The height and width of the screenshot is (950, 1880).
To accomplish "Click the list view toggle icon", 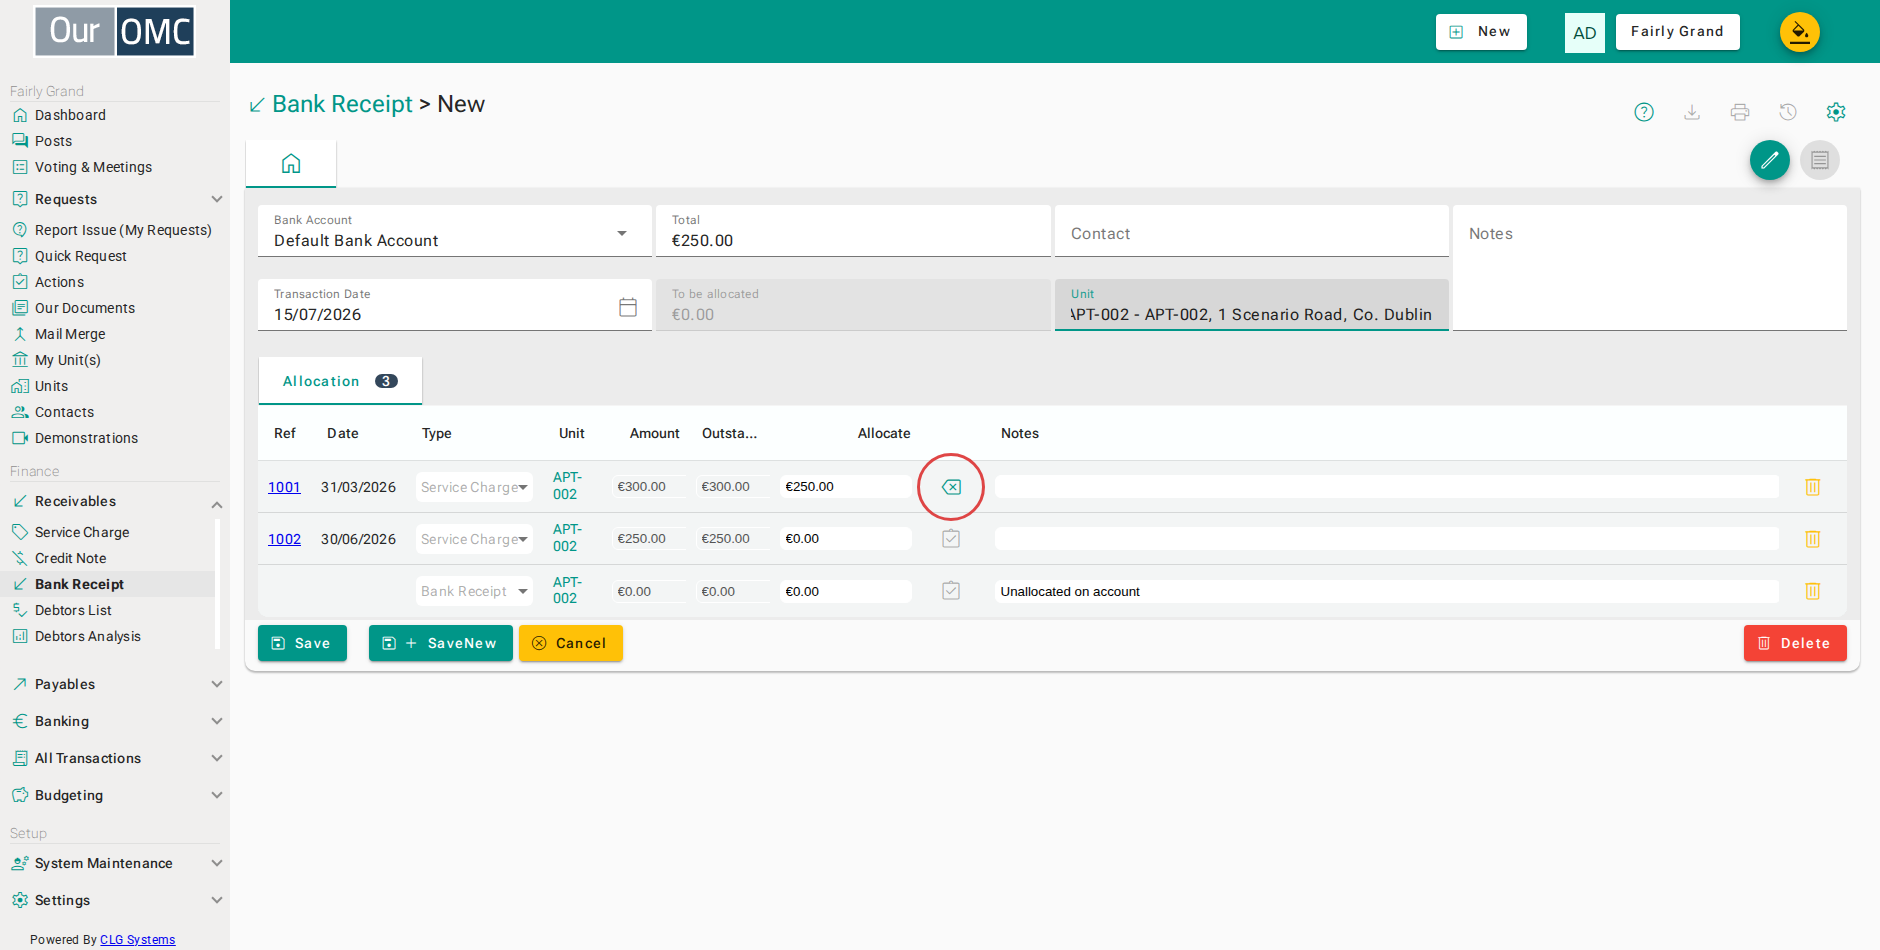I will click(x=1820, y=160).
